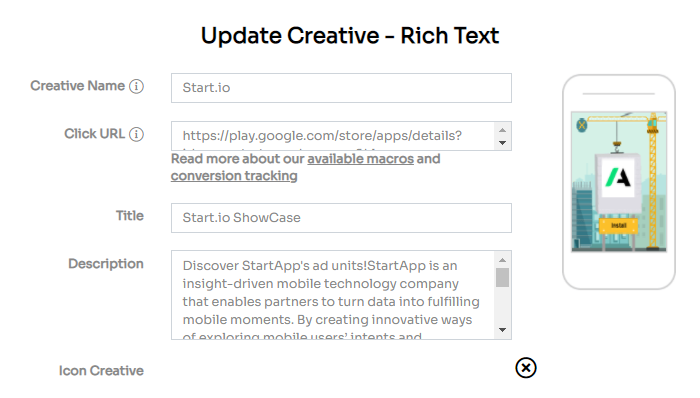
Task: Click the Click URL text field
Action: pyautogui.click(x=333, y=136)
